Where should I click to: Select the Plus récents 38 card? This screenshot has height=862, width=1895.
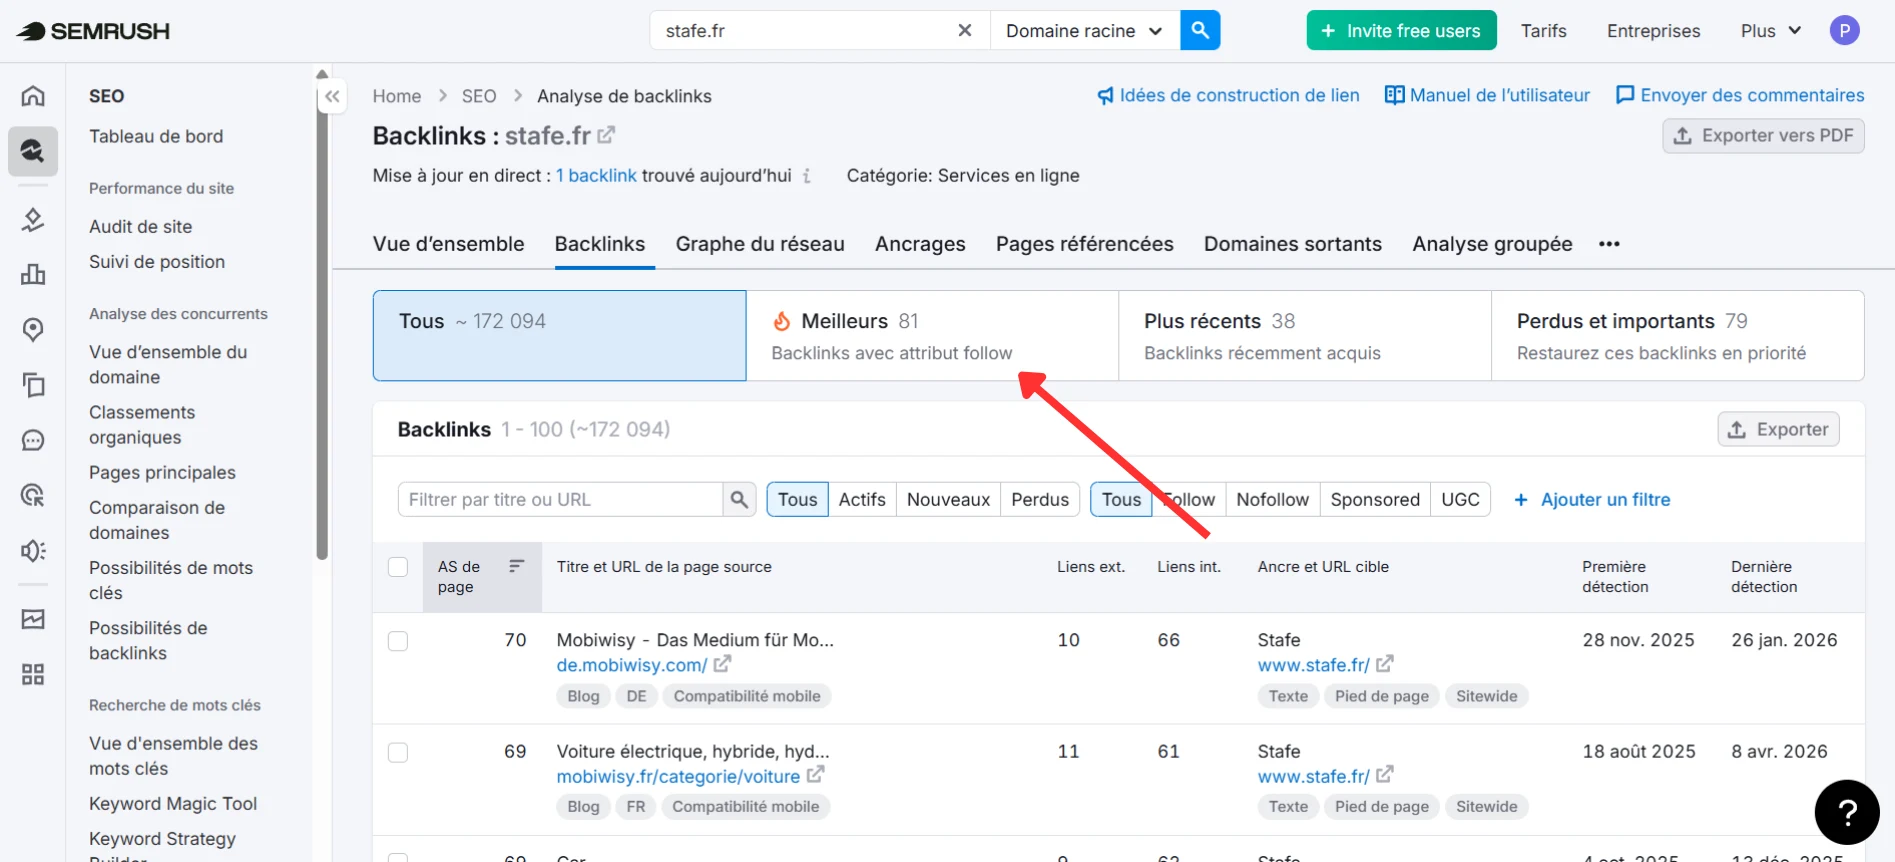1305,335
